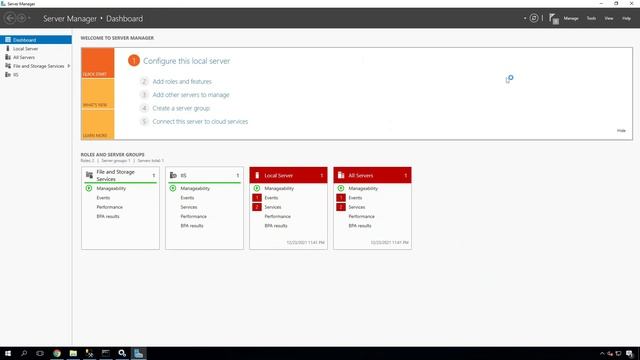The height and width of the screenshot is (360, 640).
Task: Switch to Server Manager taskbar button
Action: coord(138,353)
